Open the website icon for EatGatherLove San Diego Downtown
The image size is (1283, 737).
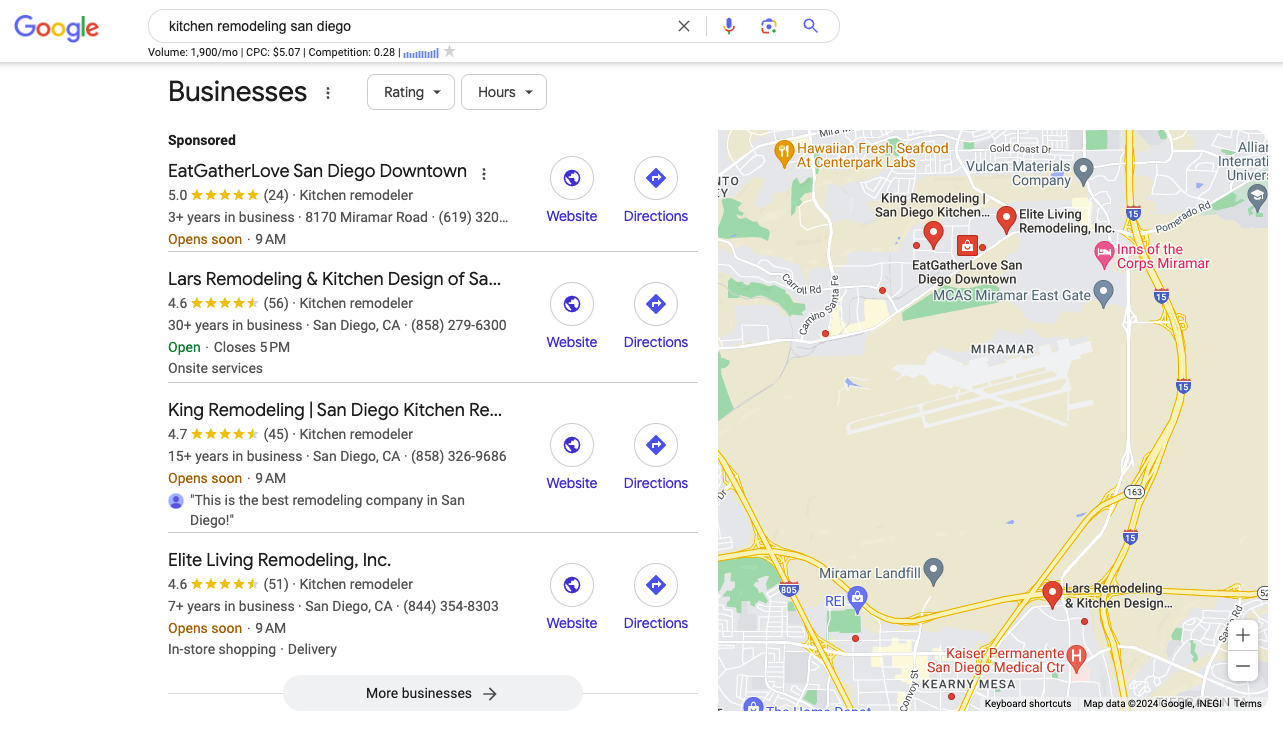[572, 178]
